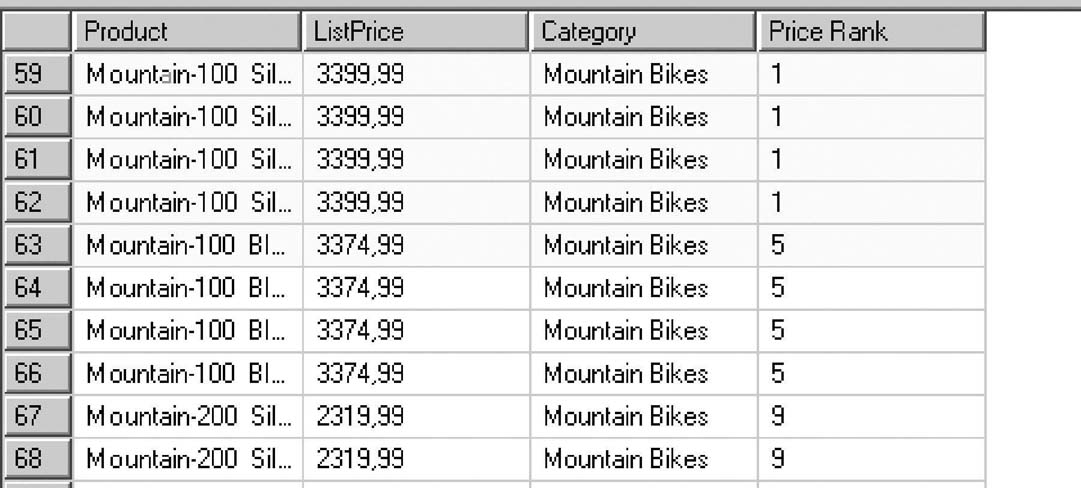Click Product cell in row 59
Image resolution: width=1081 pixels, height=488 pixels.
[188, 74]
